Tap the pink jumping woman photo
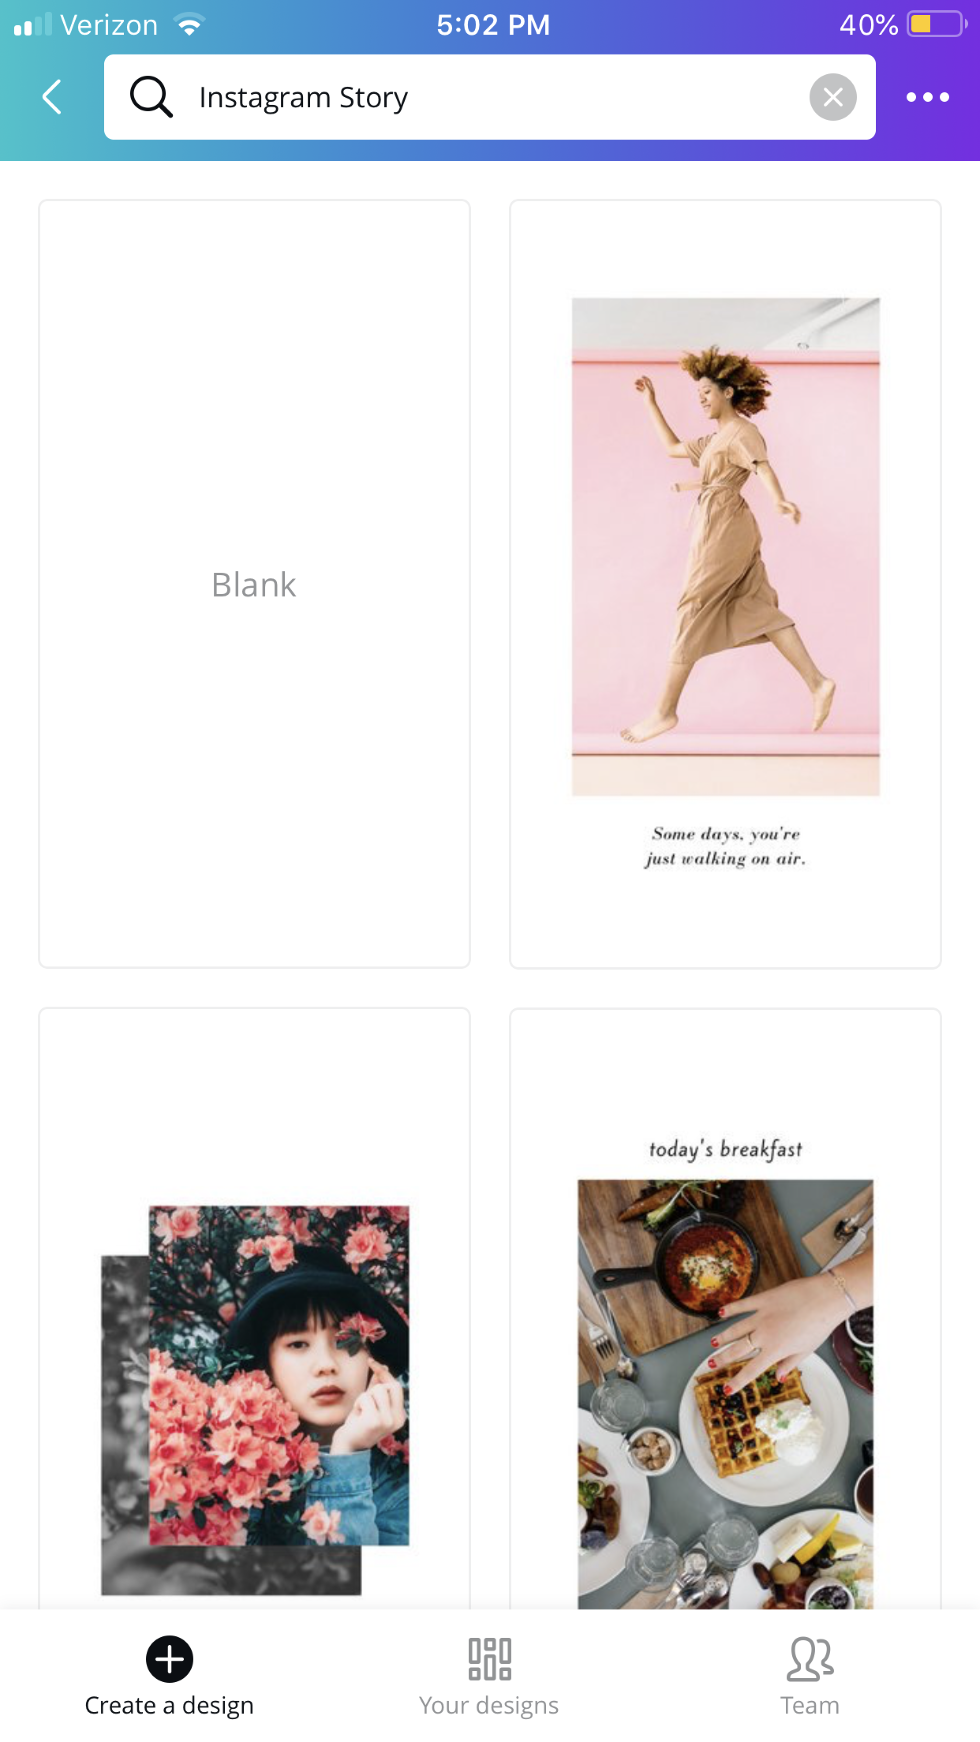The image size is (980, 1742). pyautogui.click(x=726, y=546)
